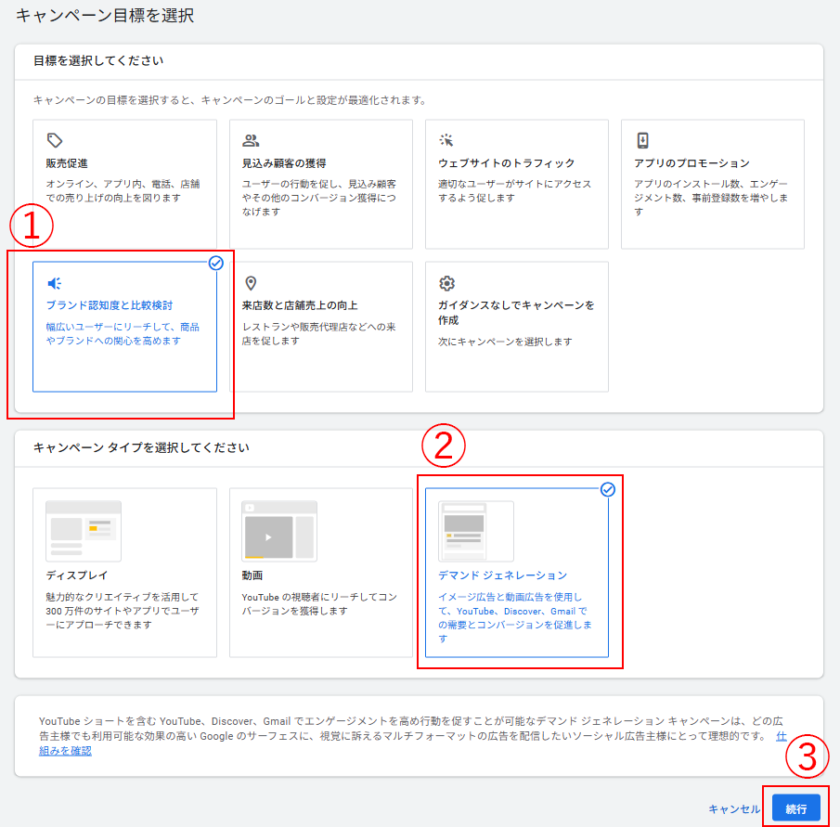Pick the ウェブサイトのトラフィック goal title
The height and width of the screenshot is (827, 840).
tap(506, 163)
